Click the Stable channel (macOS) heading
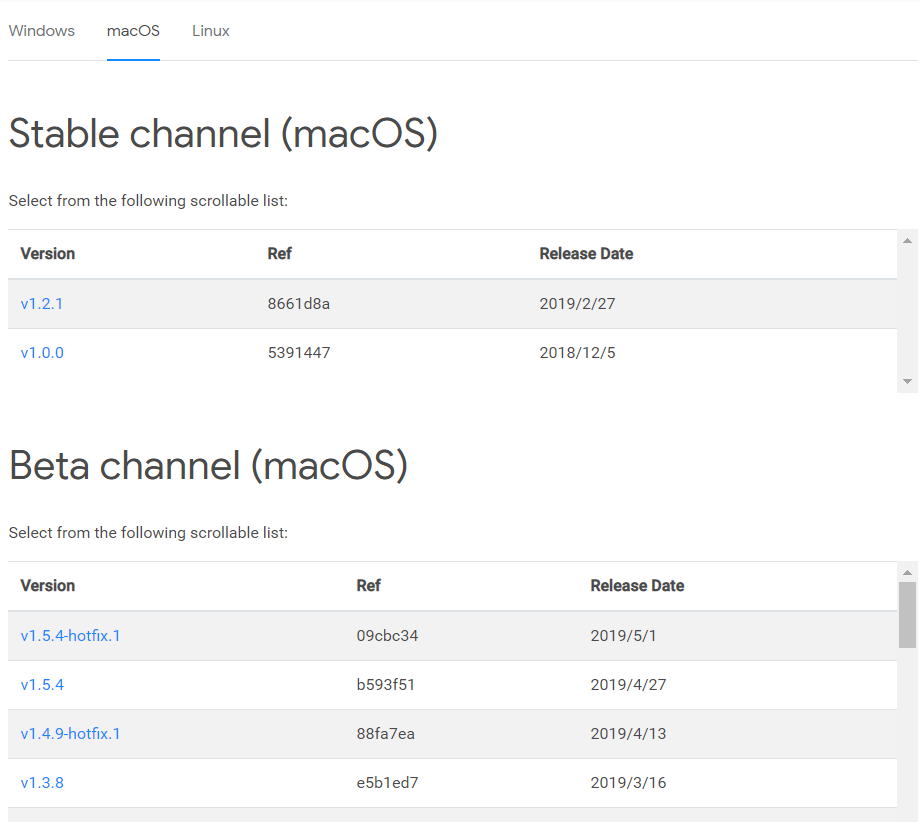 point(223,133)
